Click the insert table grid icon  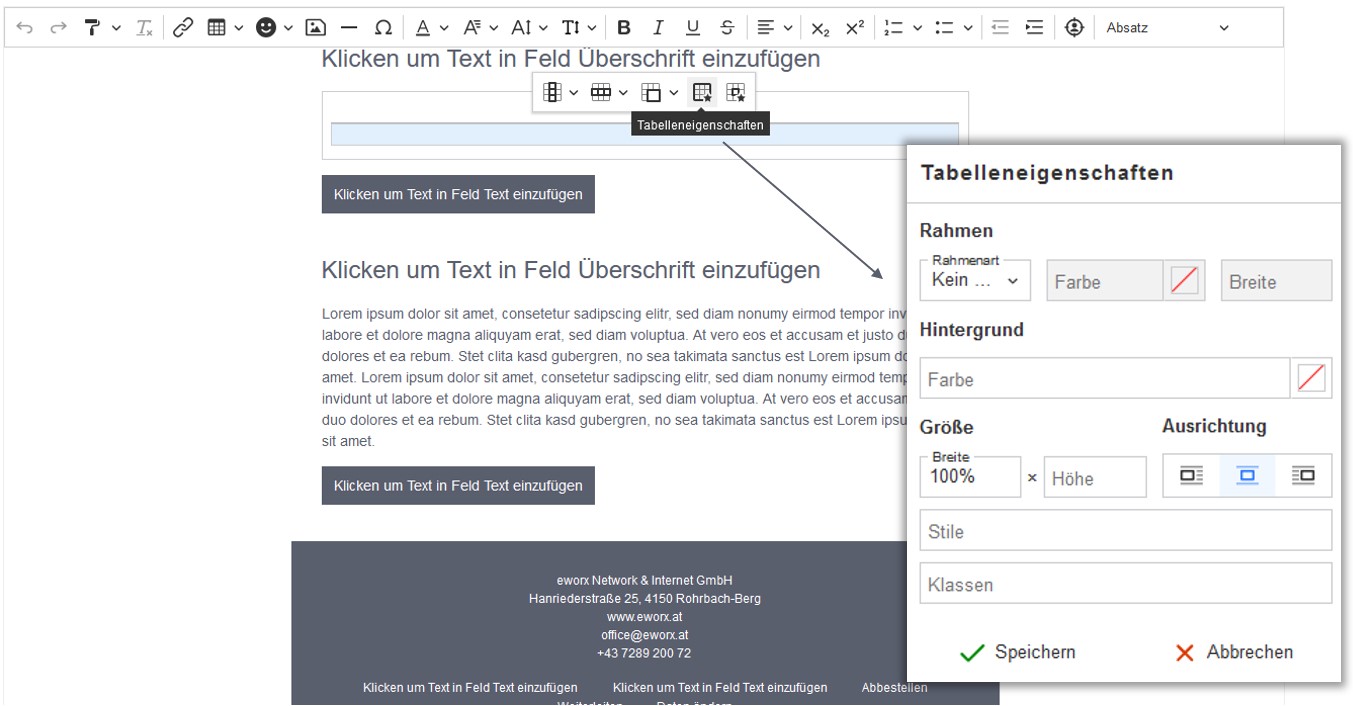[x=216, y=28]
